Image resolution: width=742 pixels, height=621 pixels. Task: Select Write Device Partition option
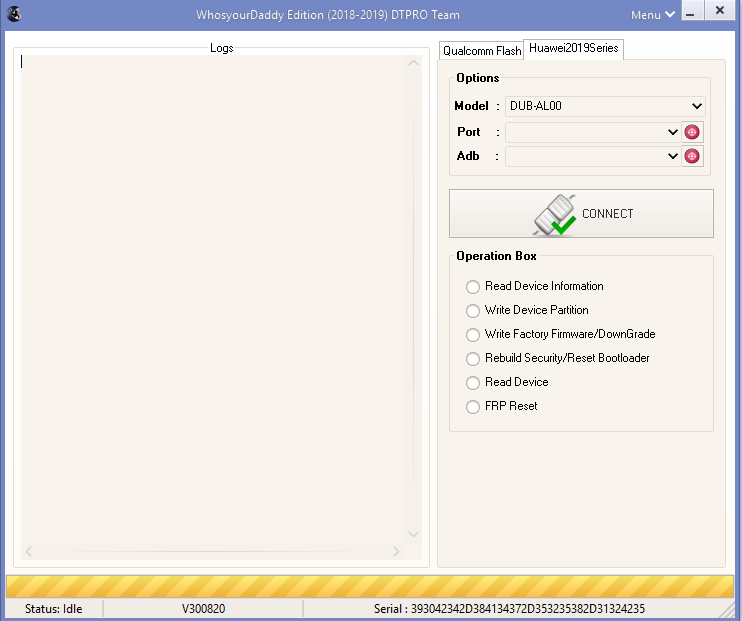[527, 310]
